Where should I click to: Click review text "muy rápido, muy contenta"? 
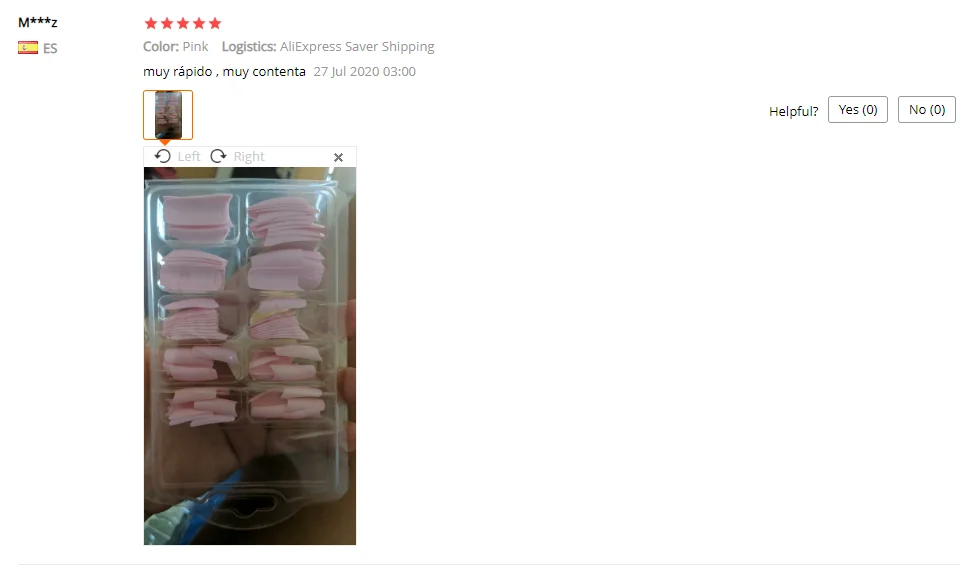click(224, 72)
